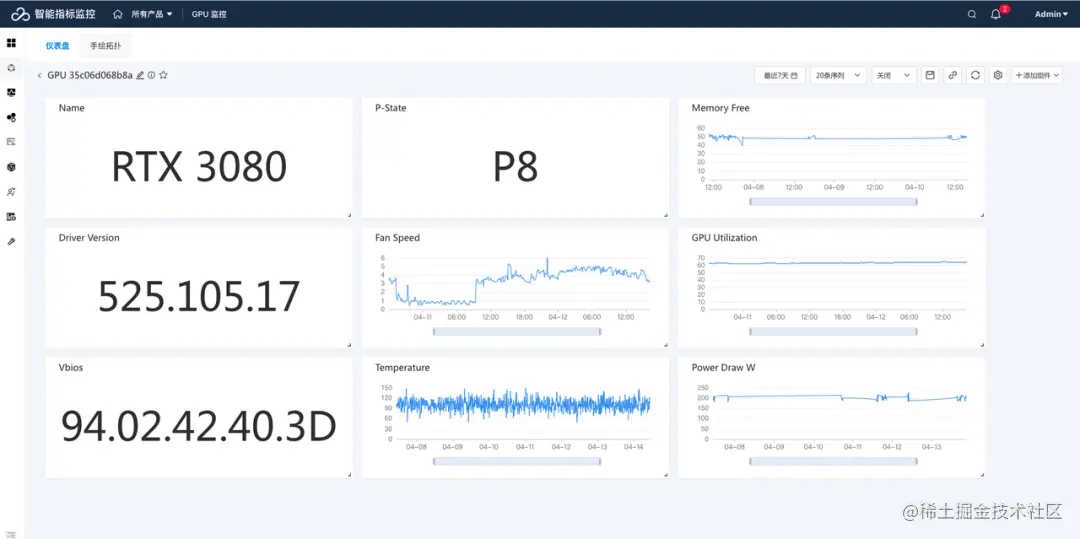Click the P-State panel title
Screen dimensions: 1080x539
(x=391, y=108)
